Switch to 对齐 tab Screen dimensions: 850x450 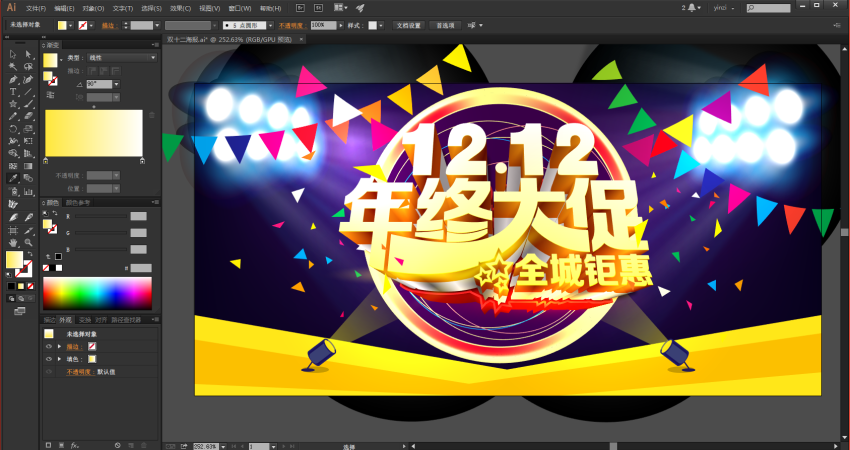click(101, 320)
